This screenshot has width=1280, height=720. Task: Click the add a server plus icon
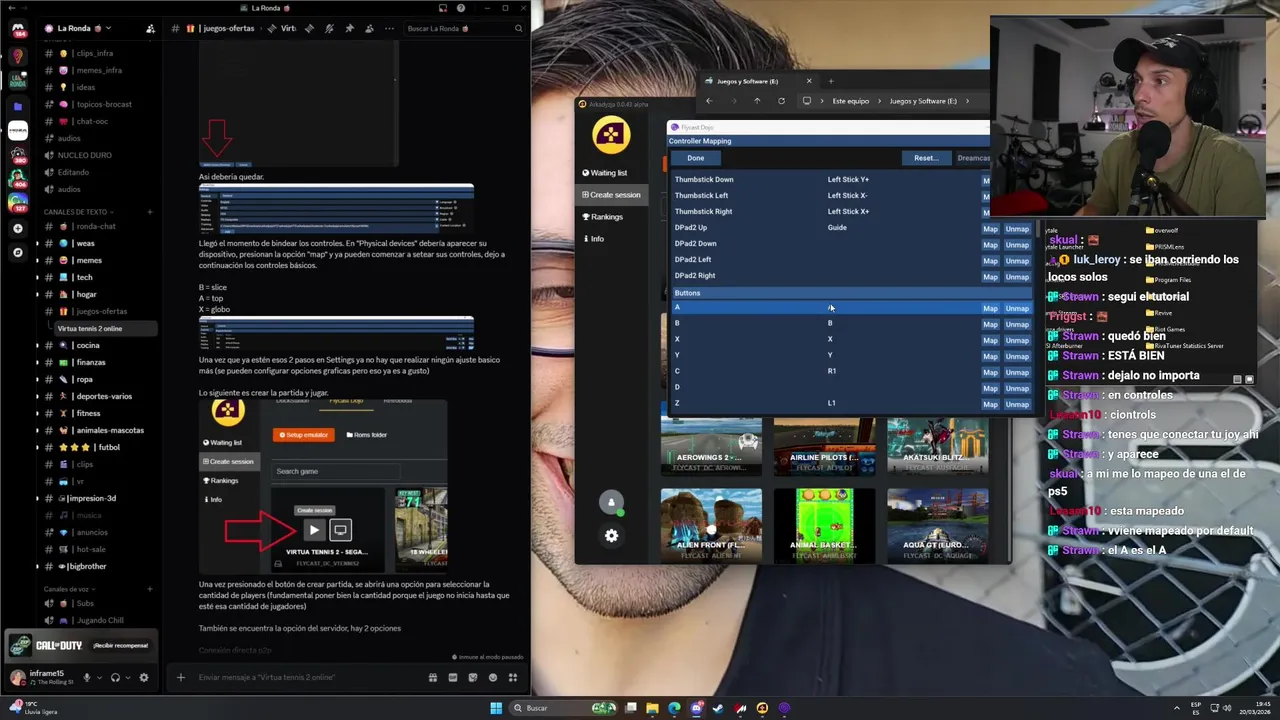[x=17, y=228]
